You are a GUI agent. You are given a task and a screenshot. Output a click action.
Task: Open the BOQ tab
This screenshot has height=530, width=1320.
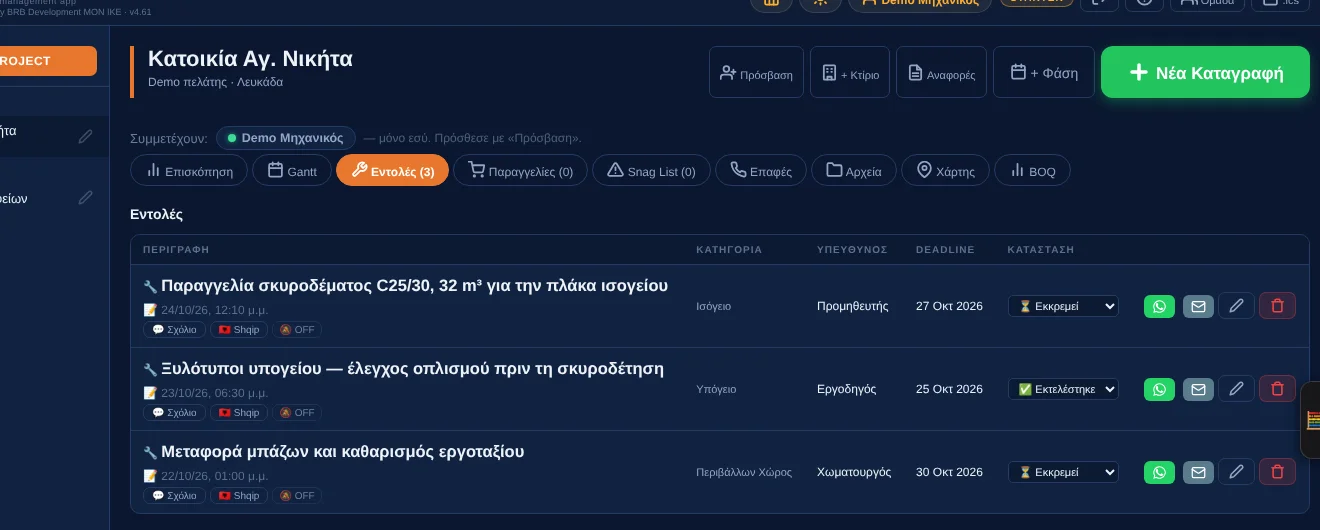click(1032, 171)
